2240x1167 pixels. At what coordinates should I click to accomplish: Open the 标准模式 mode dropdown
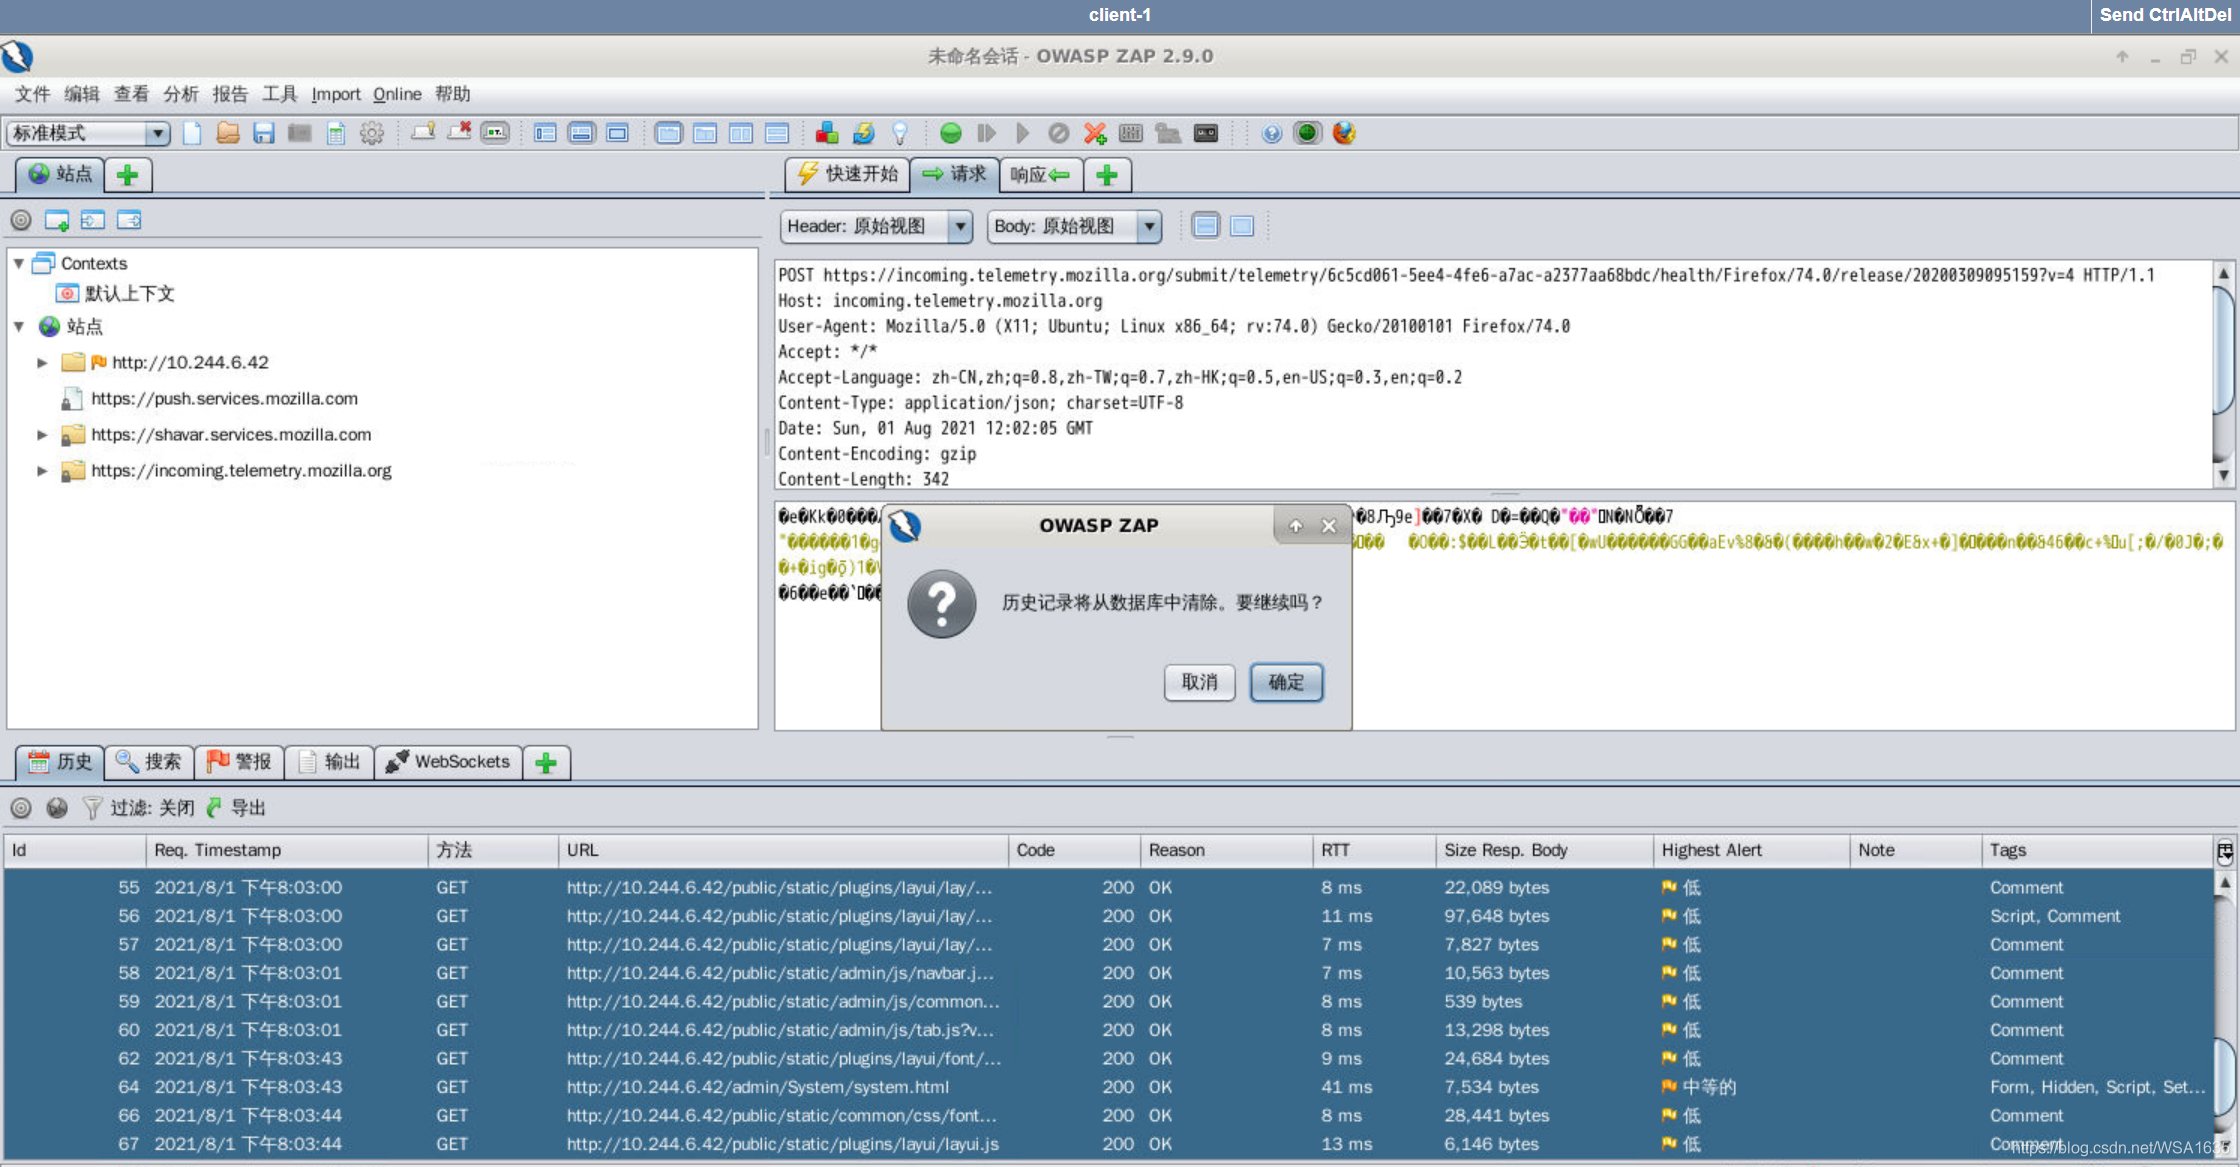(88, 133)
